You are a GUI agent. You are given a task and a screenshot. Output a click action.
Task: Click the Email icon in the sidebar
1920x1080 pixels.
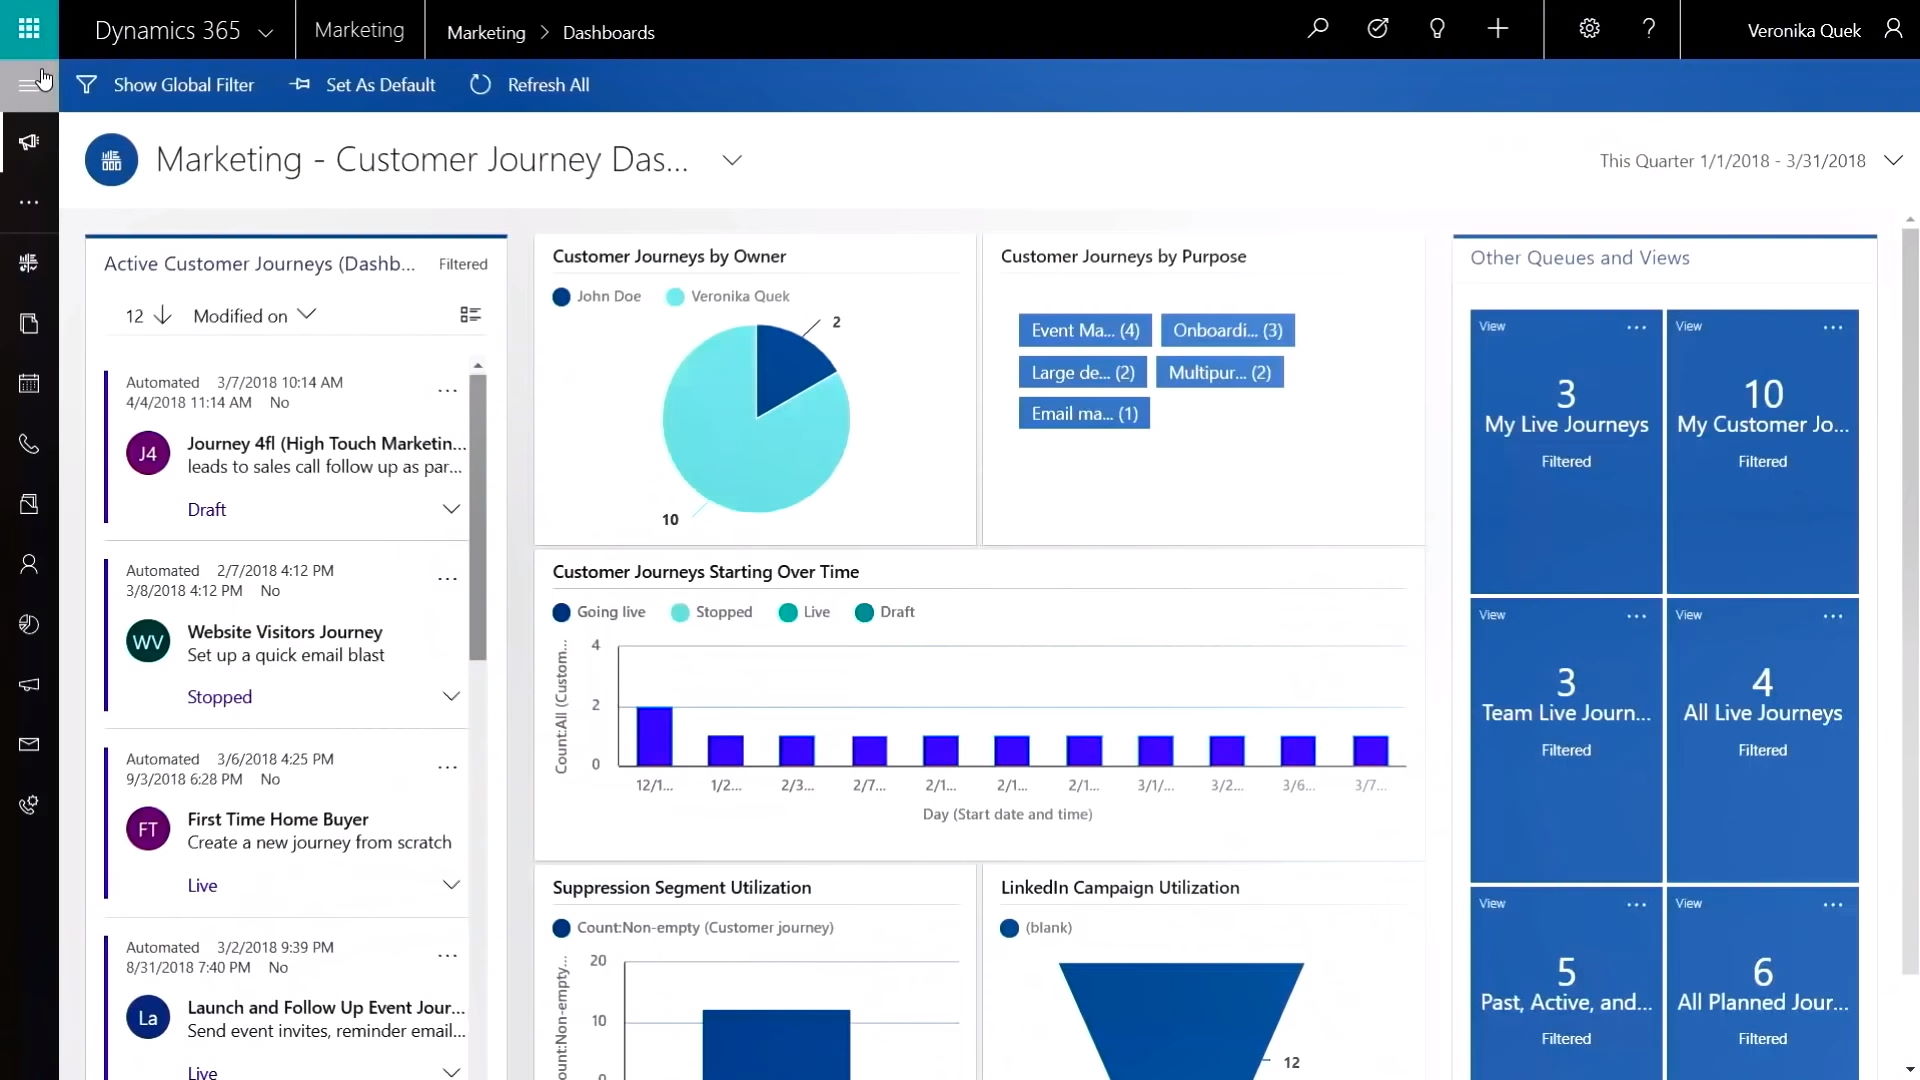(x=28, y=744)
